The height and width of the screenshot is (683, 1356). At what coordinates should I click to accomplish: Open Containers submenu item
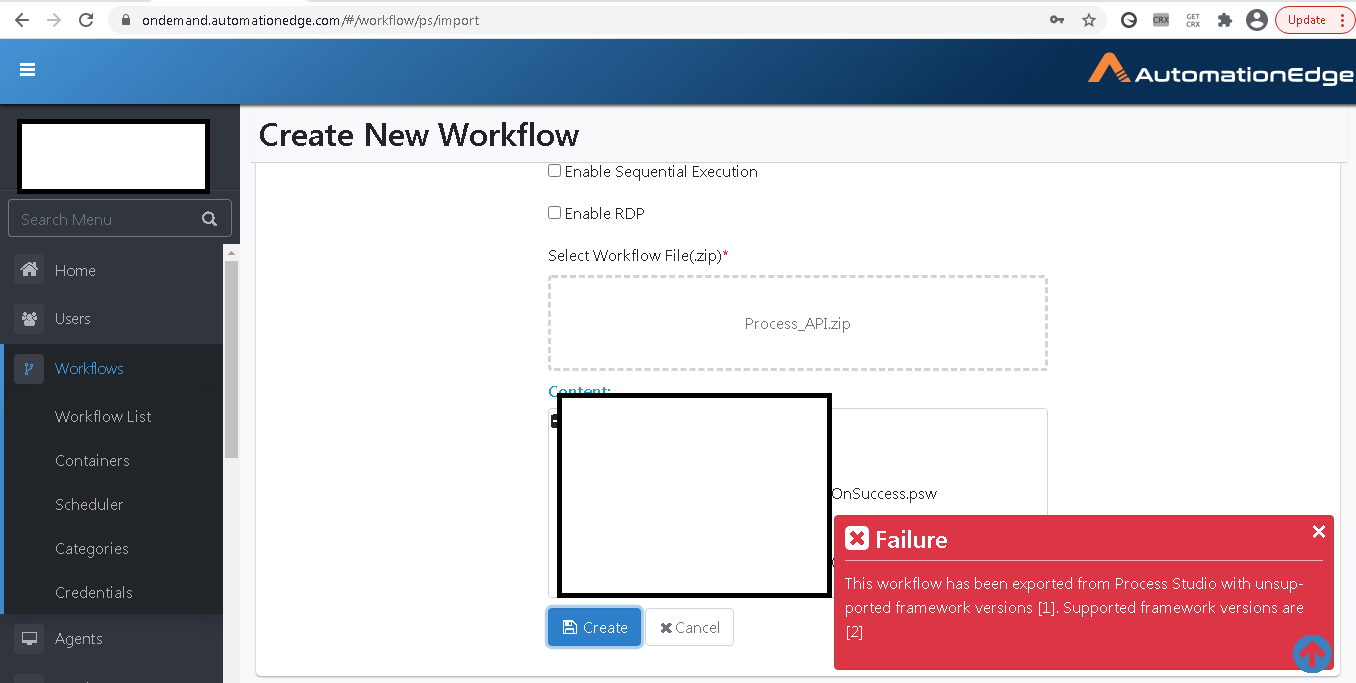tap(92, 460)
